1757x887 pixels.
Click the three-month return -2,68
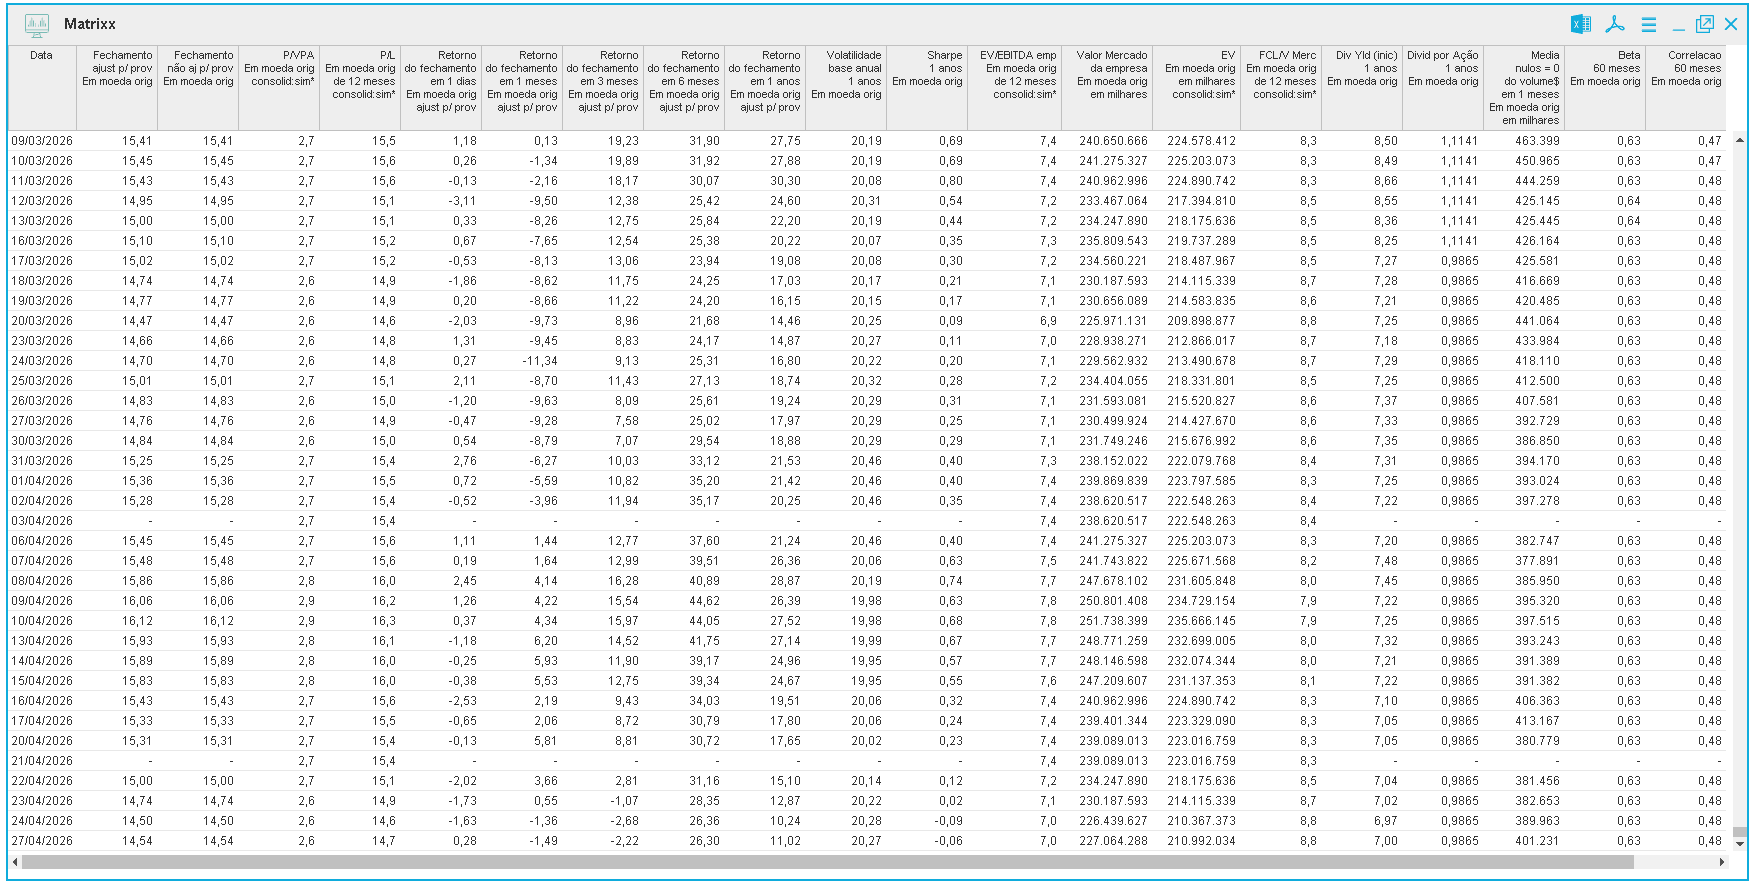627,821
